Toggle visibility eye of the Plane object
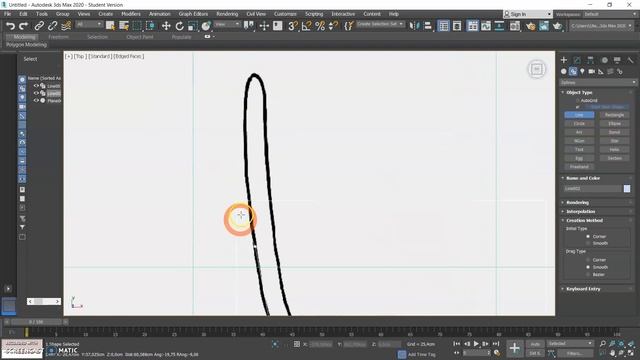640x360 pixels. 36,100
